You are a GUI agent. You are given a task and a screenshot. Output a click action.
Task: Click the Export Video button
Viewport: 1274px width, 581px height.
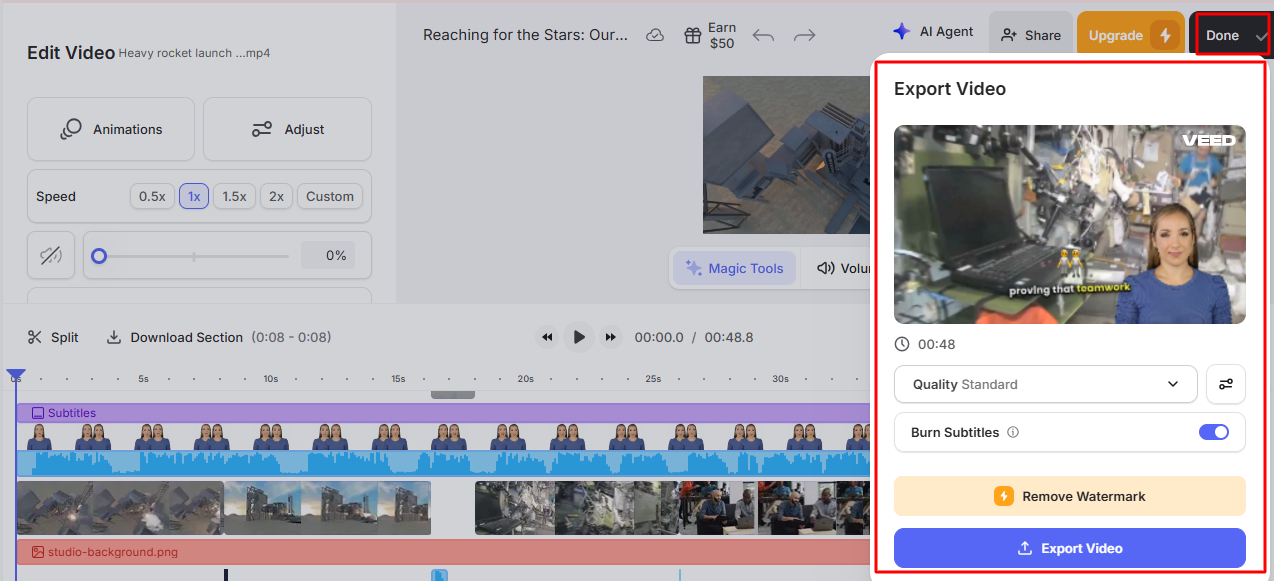coord(1069,548)
